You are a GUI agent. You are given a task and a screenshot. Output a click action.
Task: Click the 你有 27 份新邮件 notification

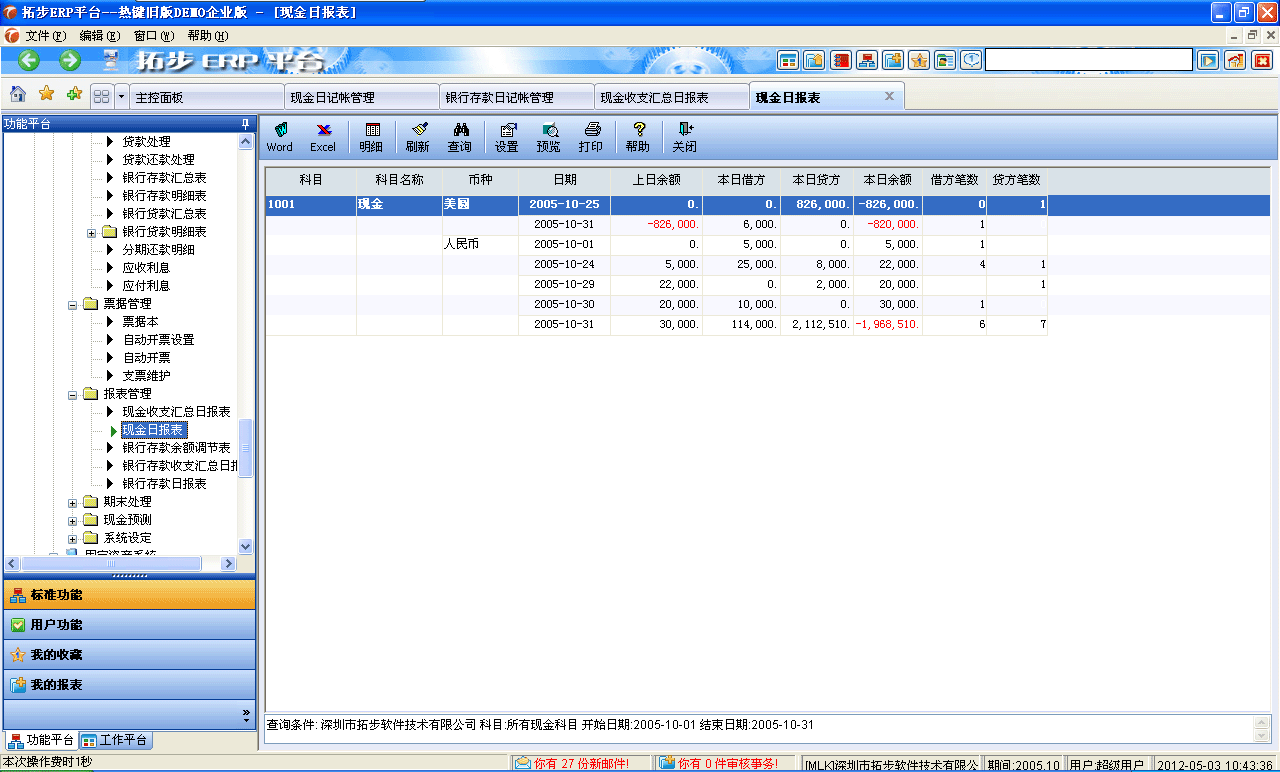coord(575,761)
